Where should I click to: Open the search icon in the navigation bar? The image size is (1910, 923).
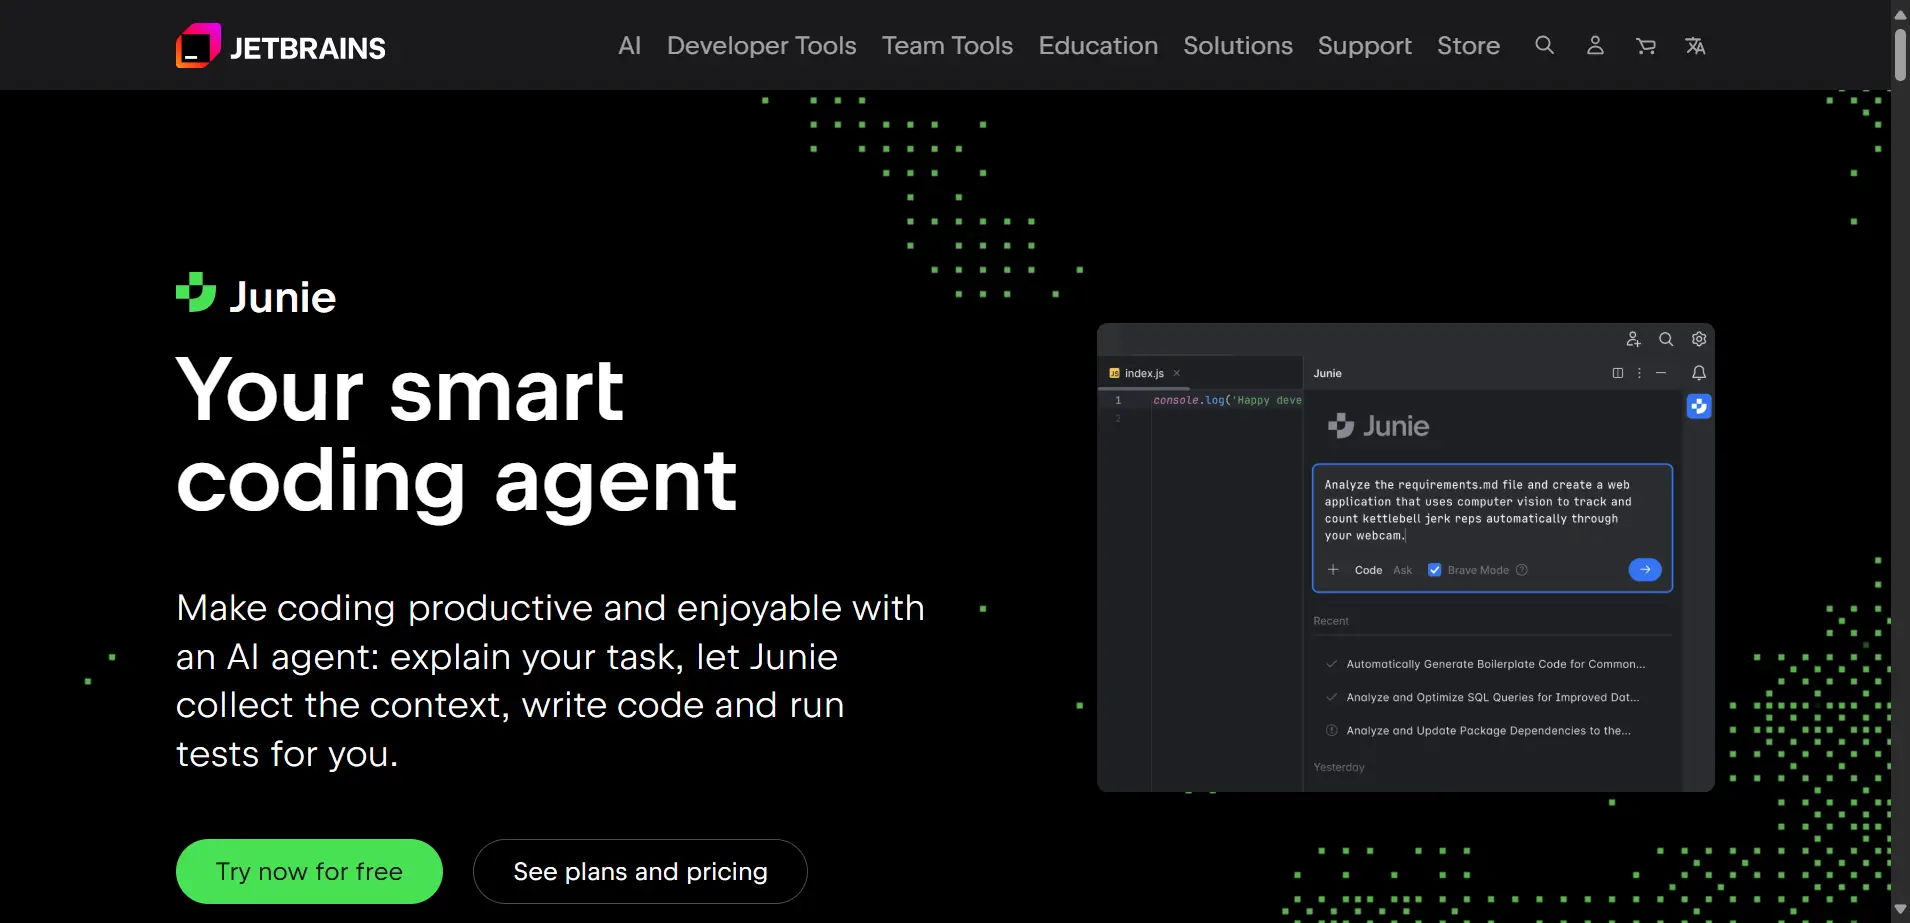tap(1543, 45)
